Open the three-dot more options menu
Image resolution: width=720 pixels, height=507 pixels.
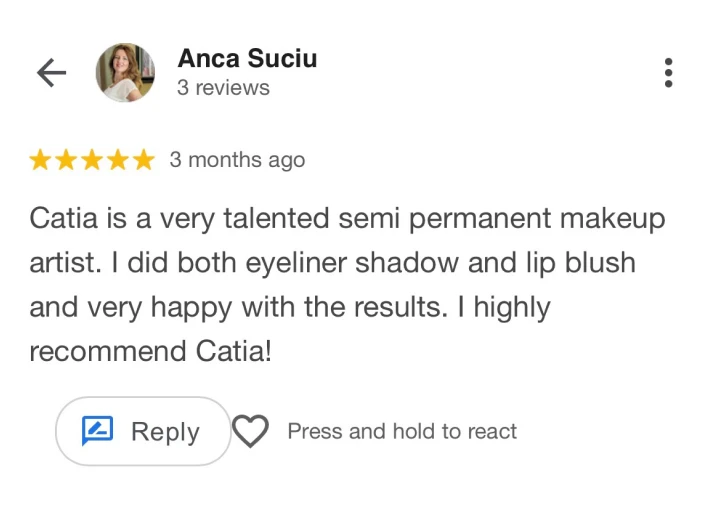pyautogui.click(x=668, y=73)
